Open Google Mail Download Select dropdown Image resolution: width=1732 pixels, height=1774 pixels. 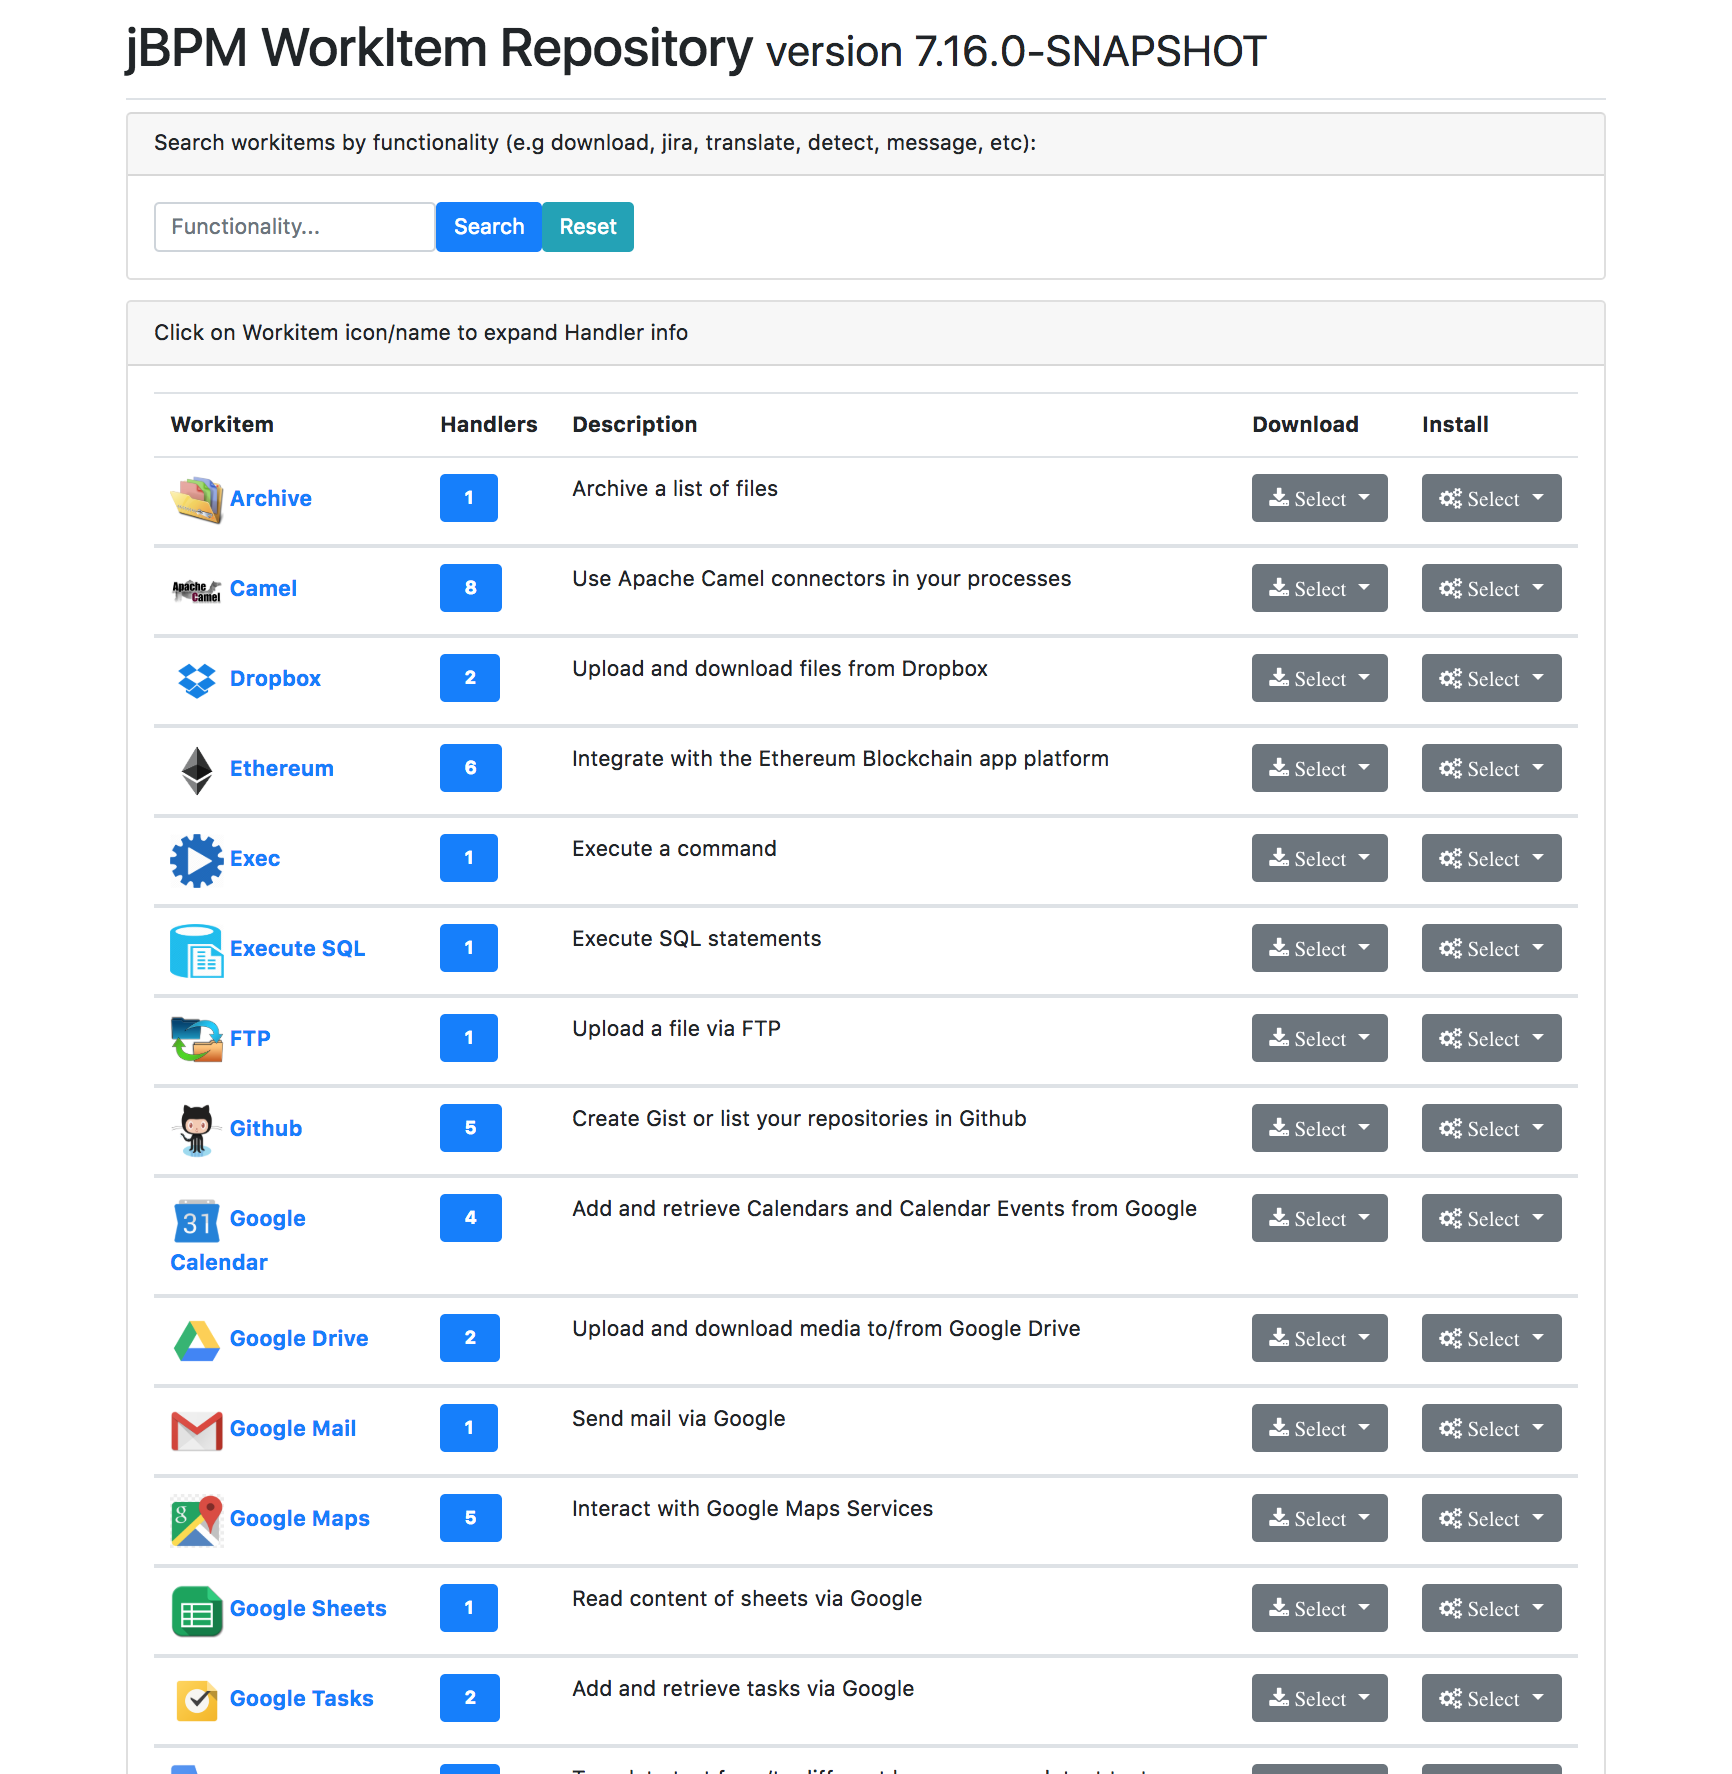(1320, 1428)
